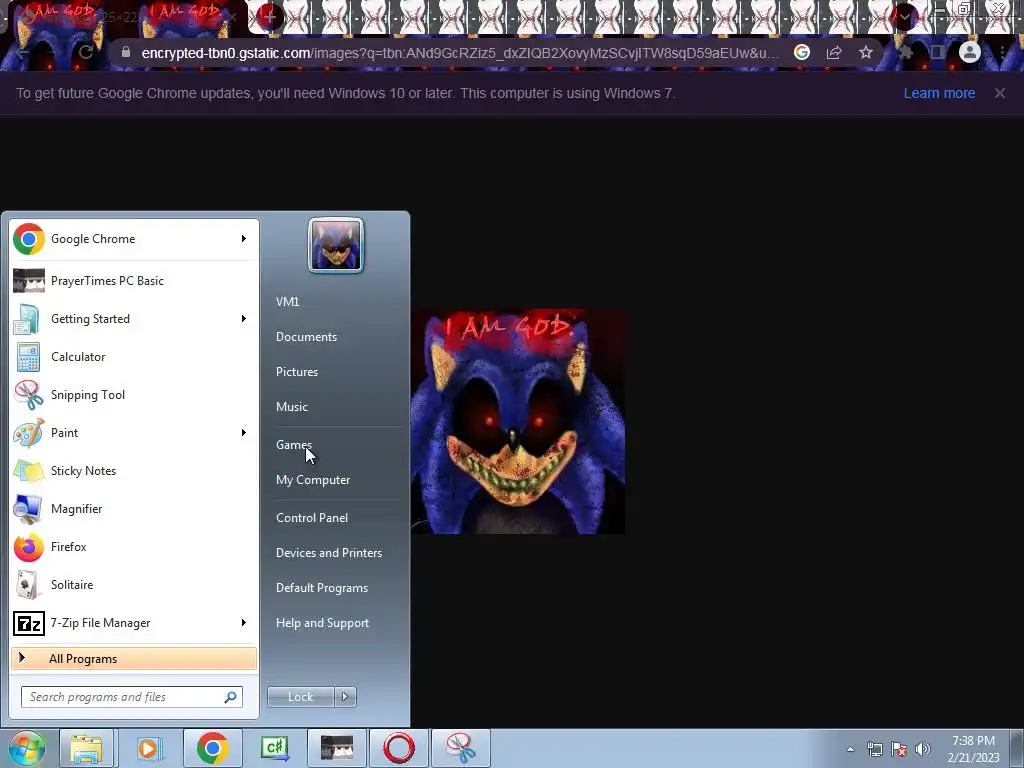The image size is (1024, 768).
Task: Launch Calculator from Start menu
Action: pos(133,357)
